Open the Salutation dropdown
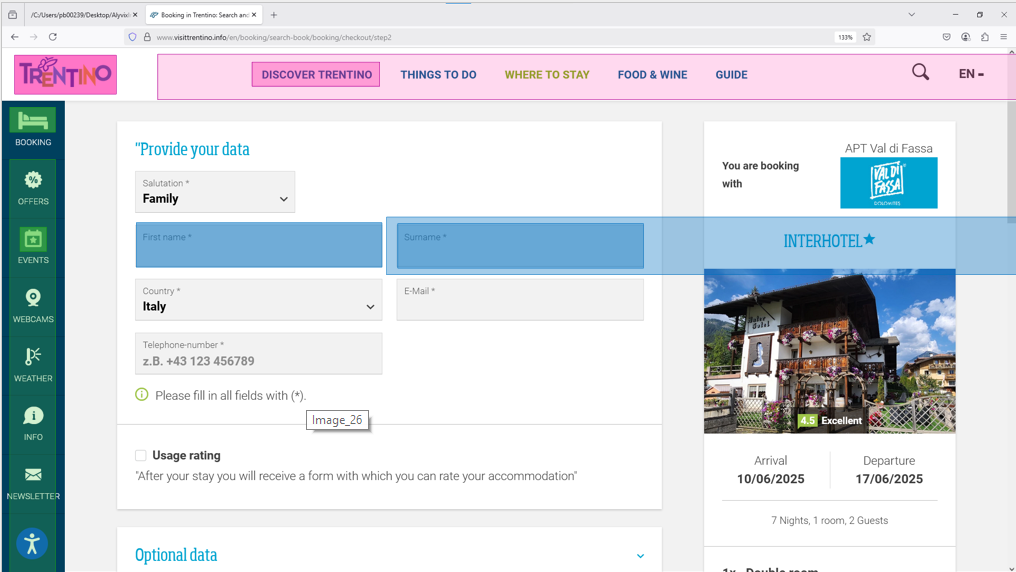 [x=215, y=192]
